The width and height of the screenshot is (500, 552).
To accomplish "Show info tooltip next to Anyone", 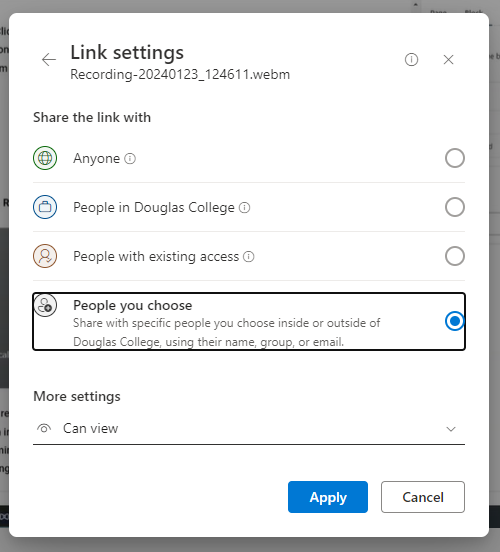I will 130,158.
